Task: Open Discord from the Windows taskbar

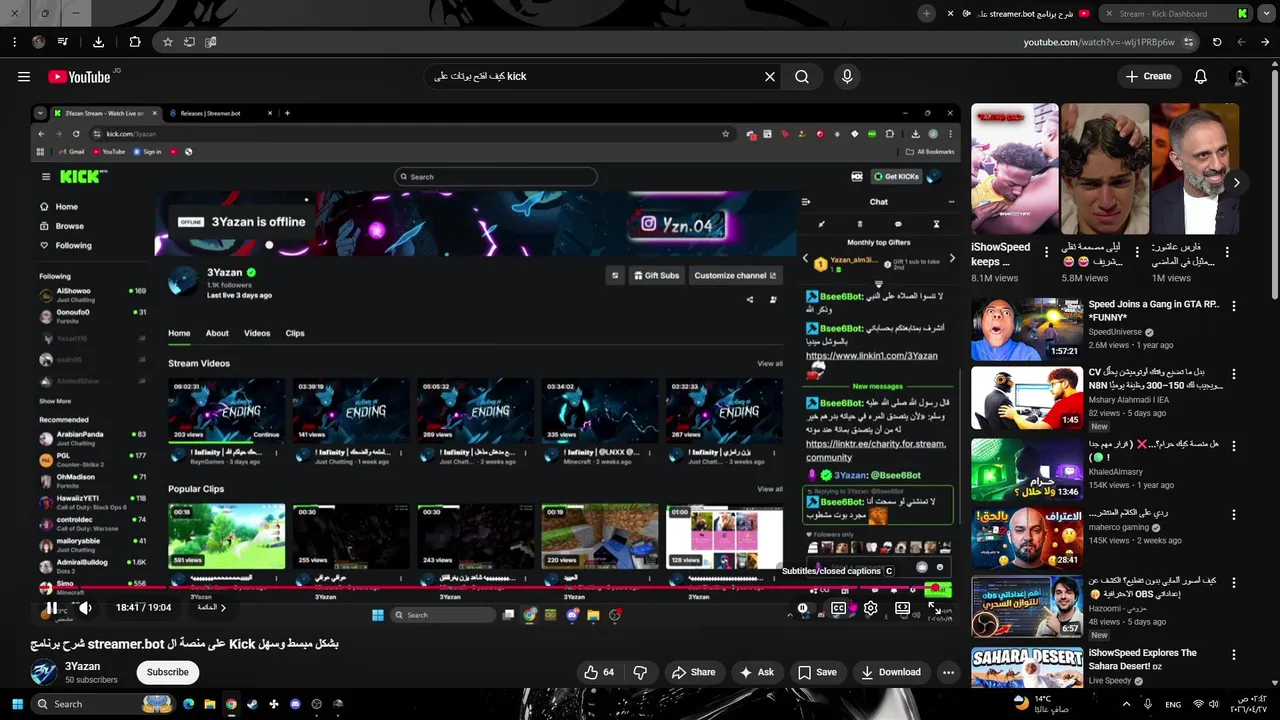Action: (x=295, y=704)
